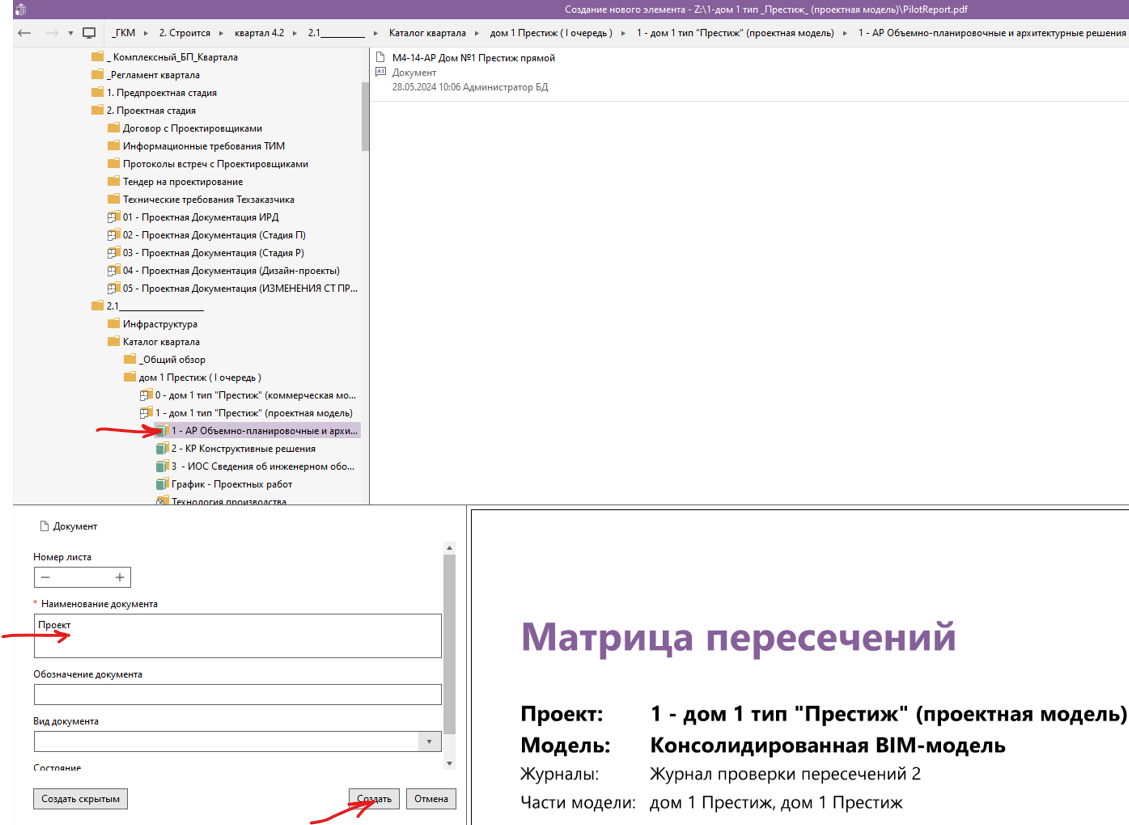
Task: Click the График - Проектных работ icon
Action: [162, 485]
